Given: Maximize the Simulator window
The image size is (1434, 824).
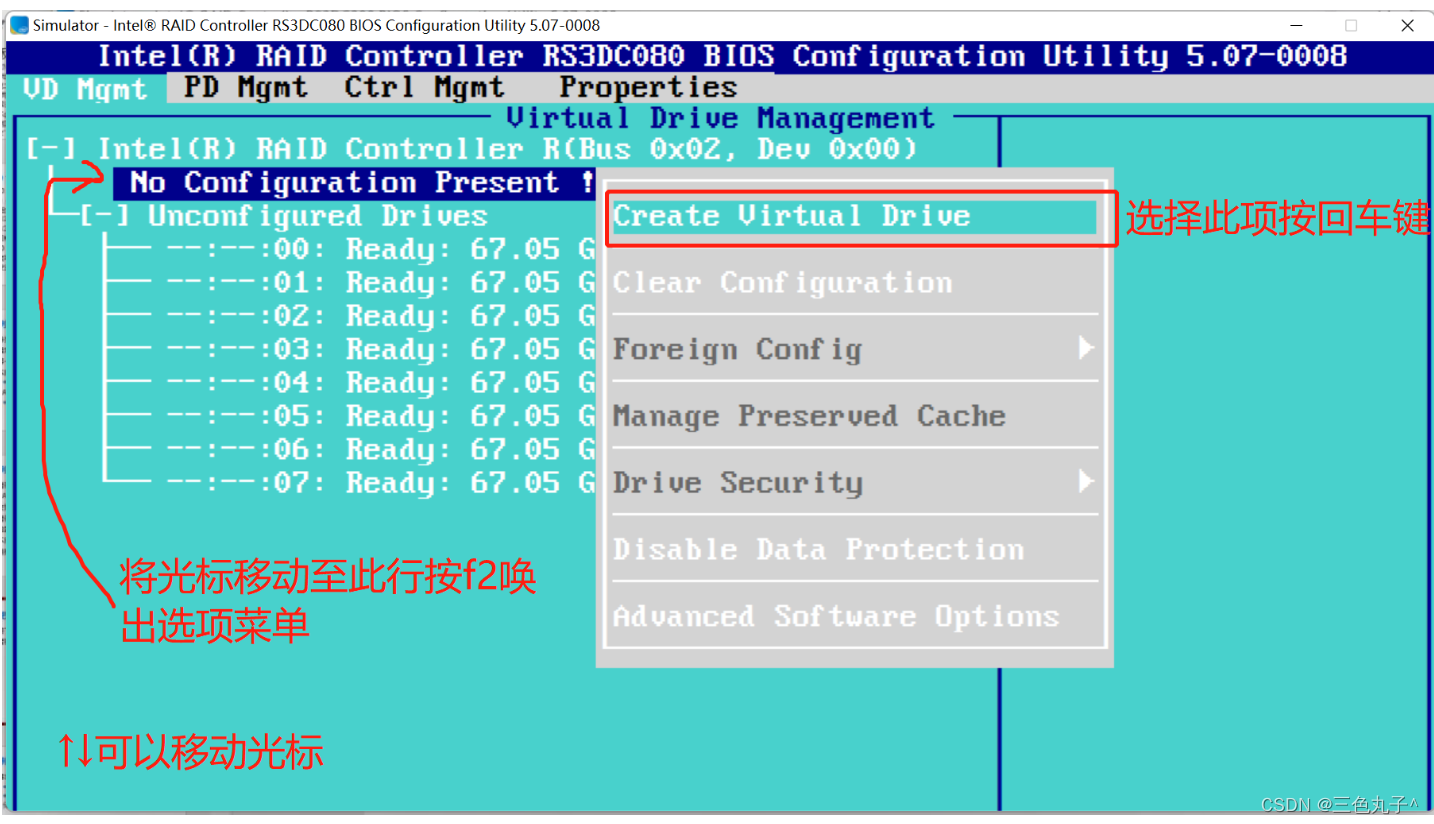Looking at the screenshot, I should [1351, 25].
